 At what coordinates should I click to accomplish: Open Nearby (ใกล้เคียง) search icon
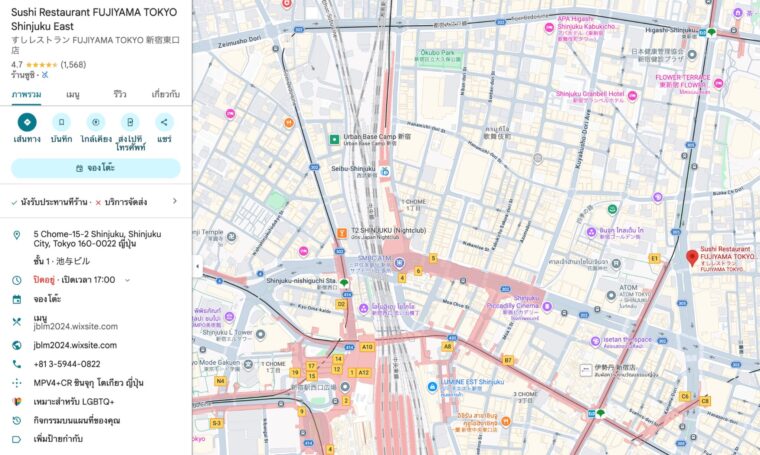[96, 122]
